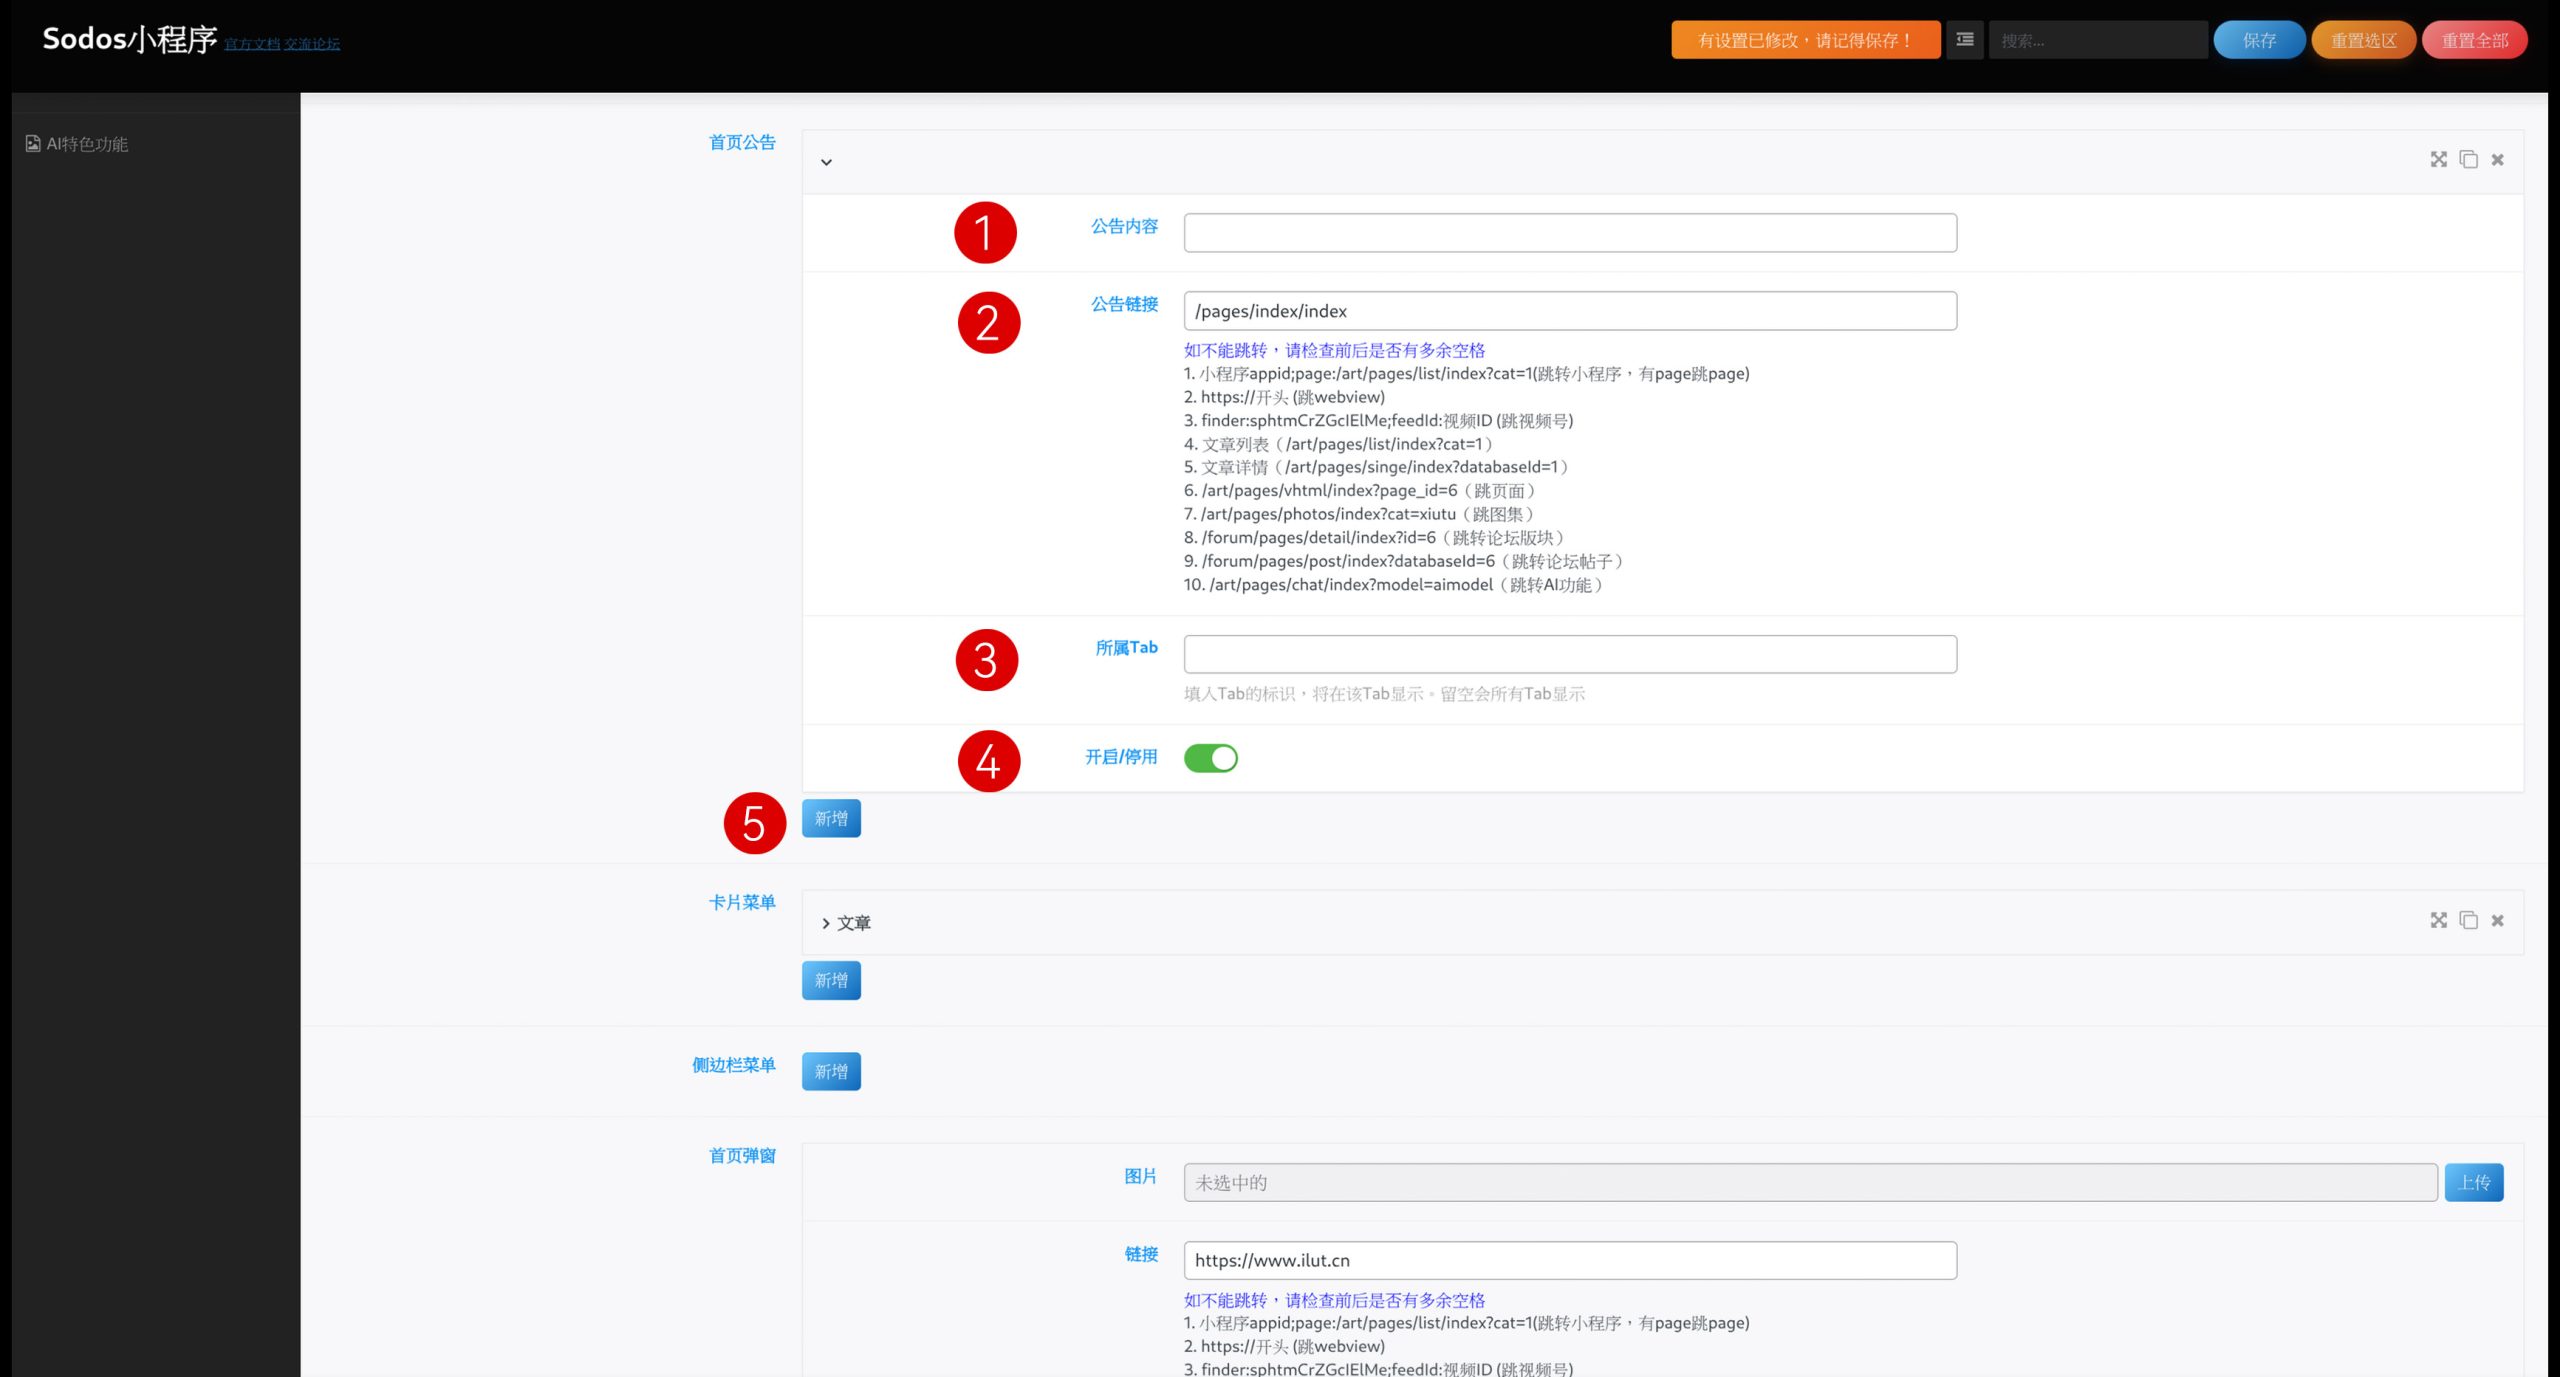
Task: Click the move icon on 文章 card item
Action: (2438, 920)
